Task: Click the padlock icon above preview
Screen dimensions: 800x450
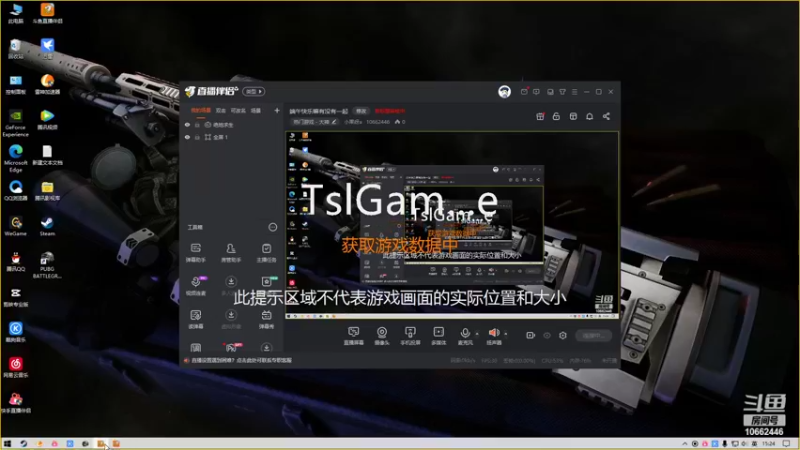Action: (556, 116)
